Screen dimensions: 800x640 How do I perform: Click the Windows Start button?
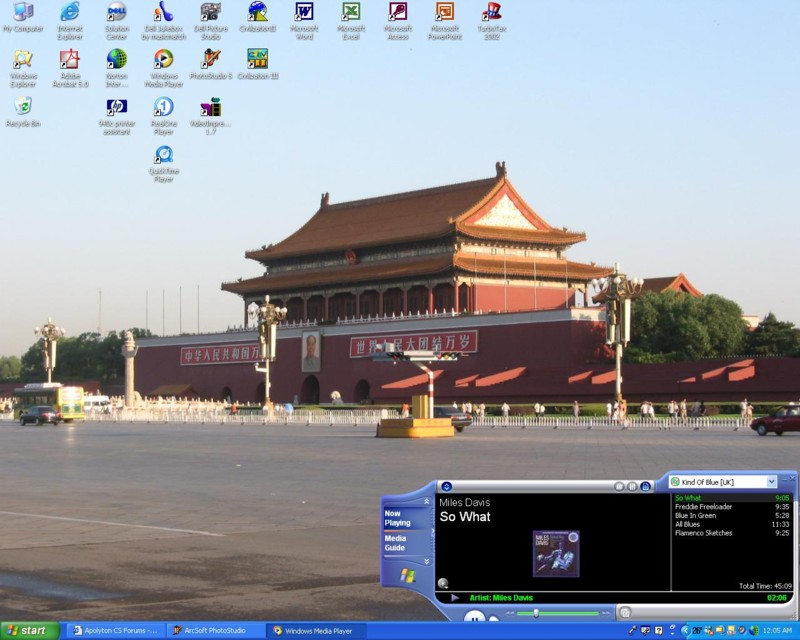30,631
